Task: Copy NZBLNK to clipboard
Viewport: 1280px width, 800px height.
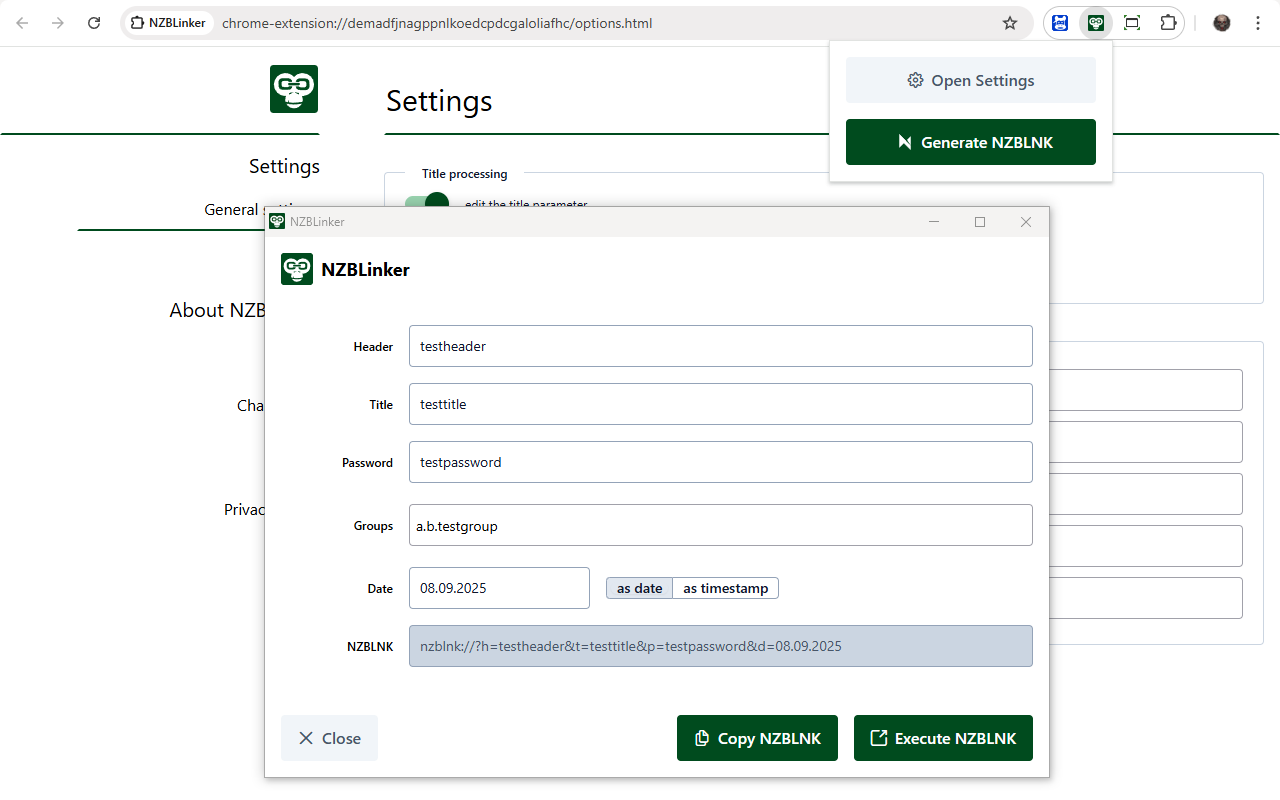Action: click(757, 738)
